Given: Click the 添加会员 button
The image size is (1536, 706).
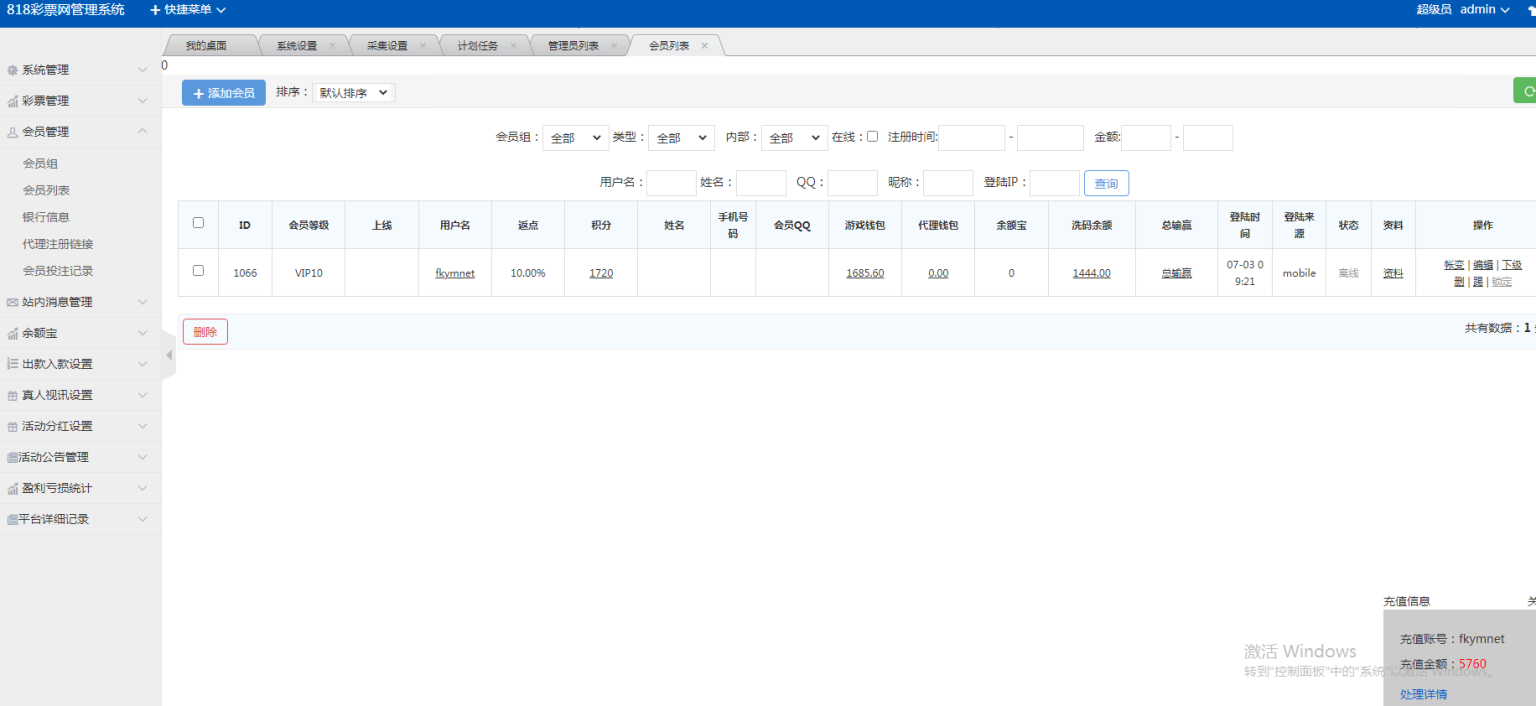Looking at the screenshot, I should 222,92.
